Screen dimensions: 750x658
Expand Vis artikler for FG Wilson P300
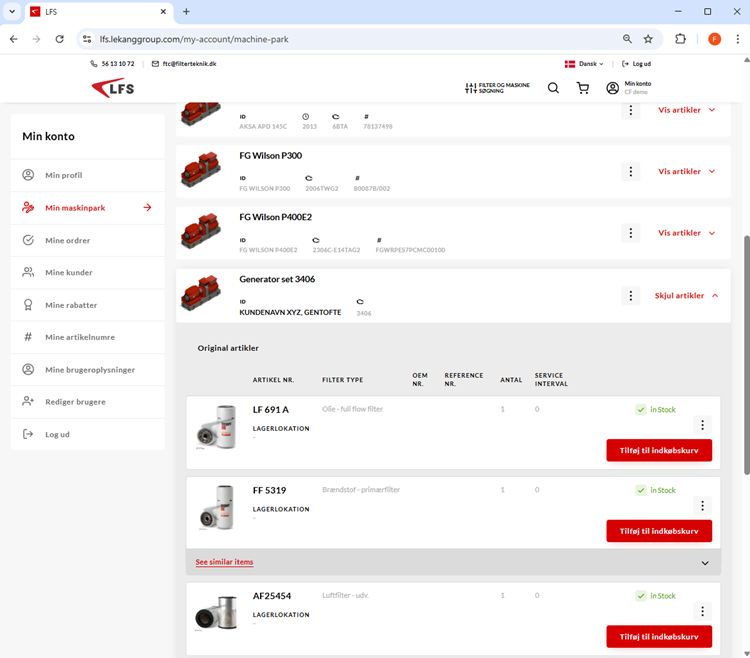click(686, 171)
